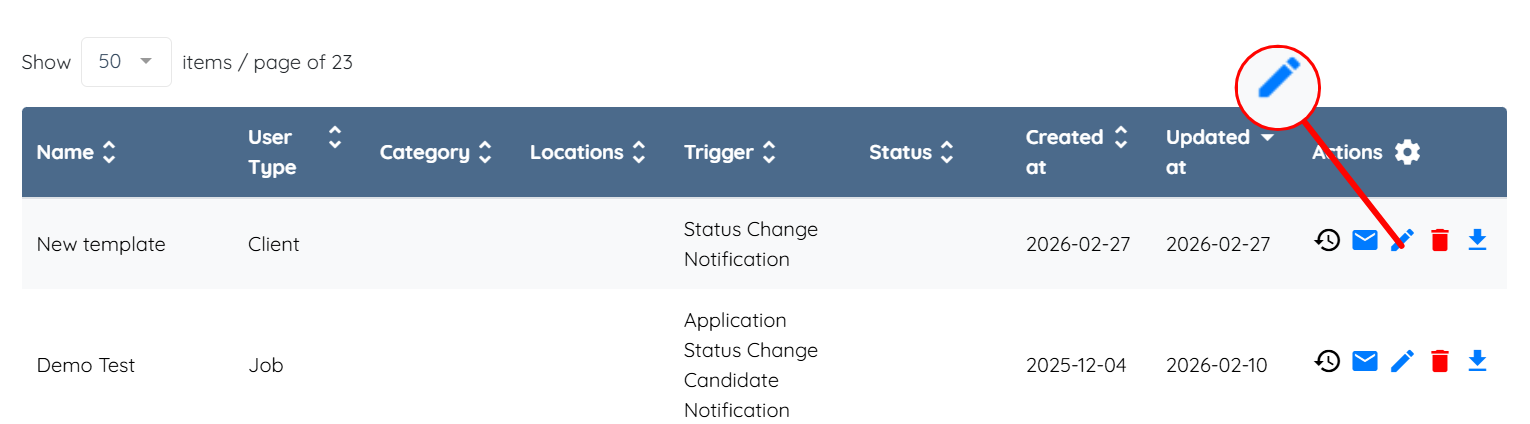This screenshot has width=1530, height=424.
Task: Open history for New template row
Action: click(x=1327, y=240)
